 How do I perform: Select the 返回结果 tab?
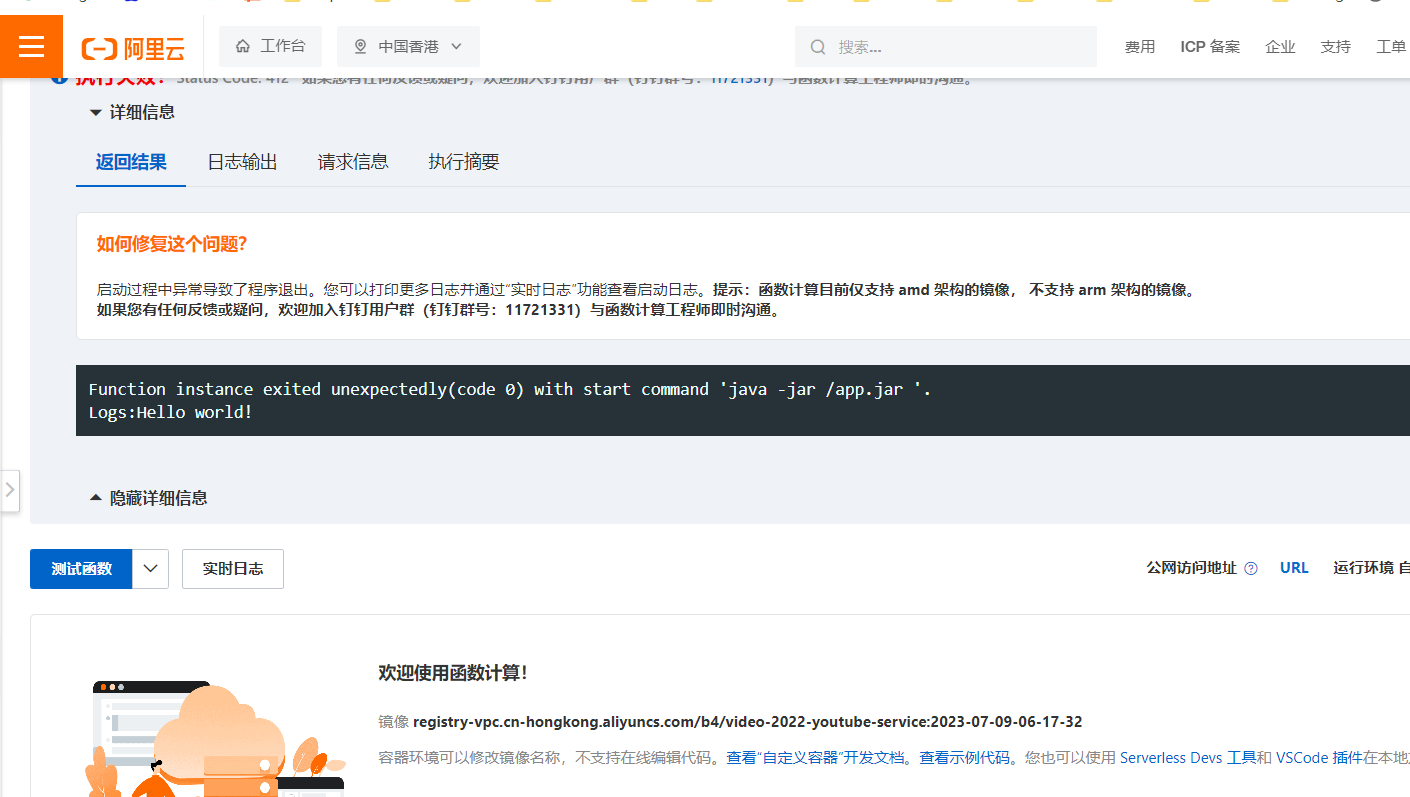click(x=131, y=162)
